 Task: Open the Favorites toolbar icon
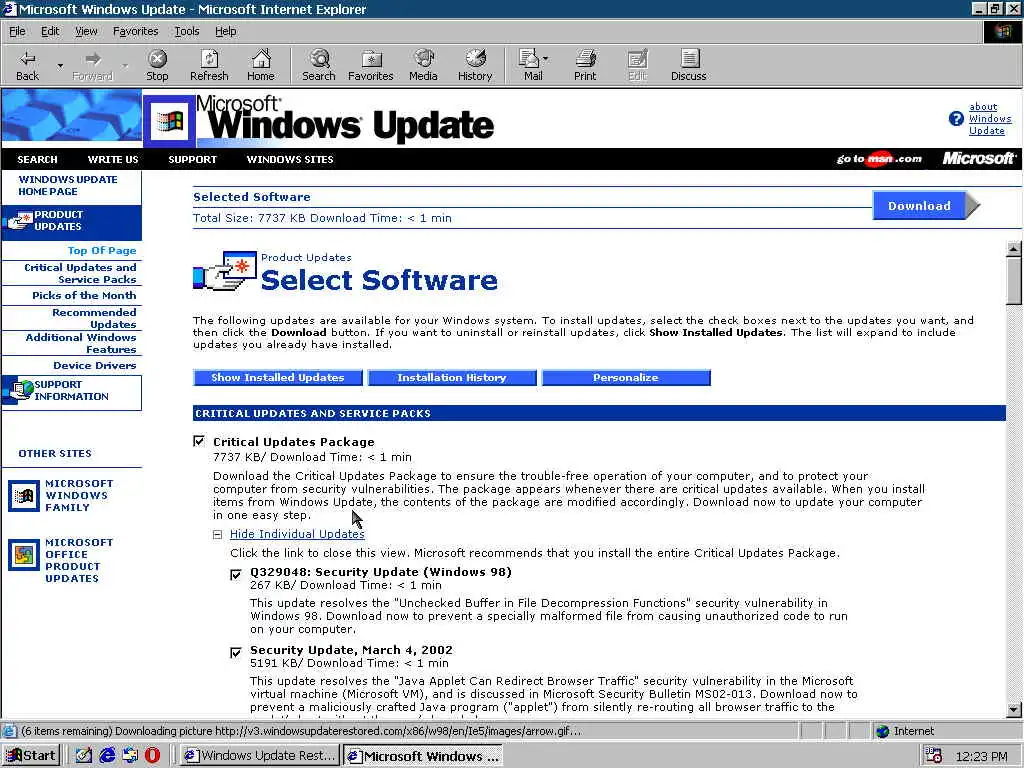point(371,65)
